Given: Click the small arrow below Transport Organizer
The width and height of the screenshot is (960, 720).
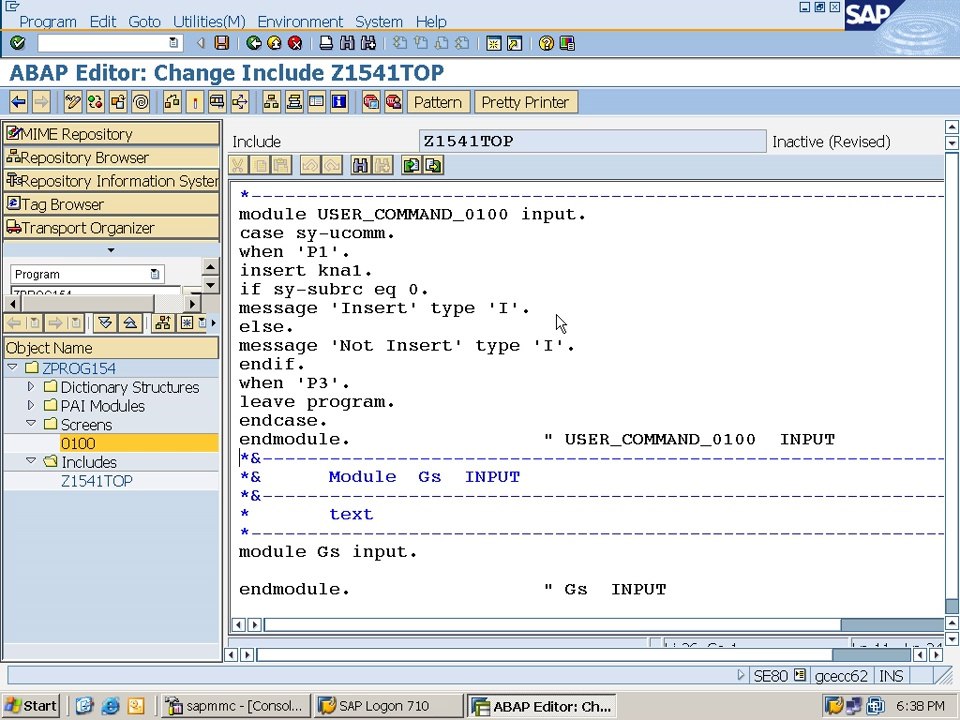Looking at the screenshot, I should 111,250.
